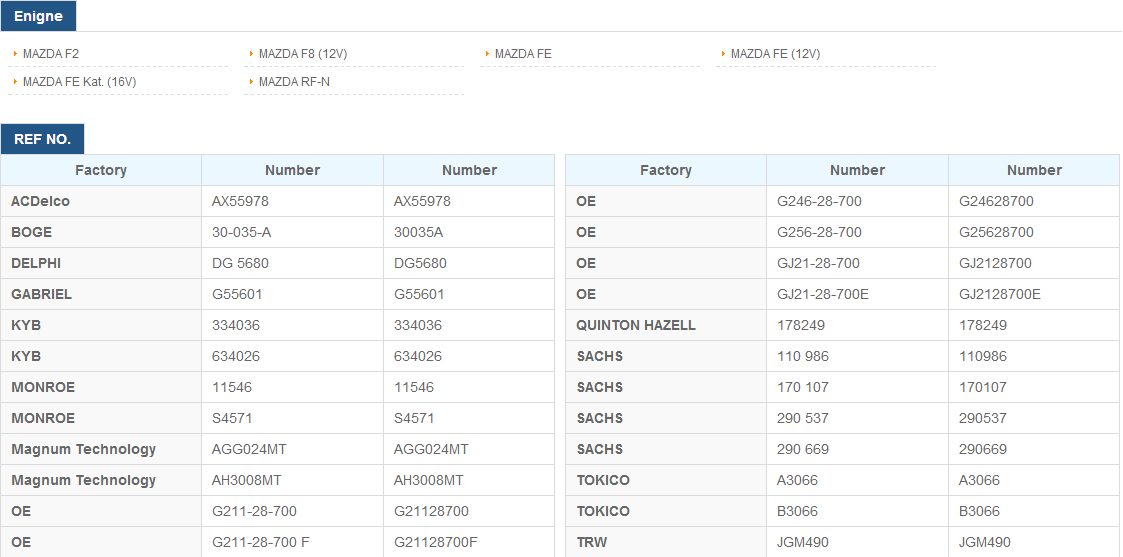
Task: Open the MAZDA F2 engine link
Action: [51, 54]
